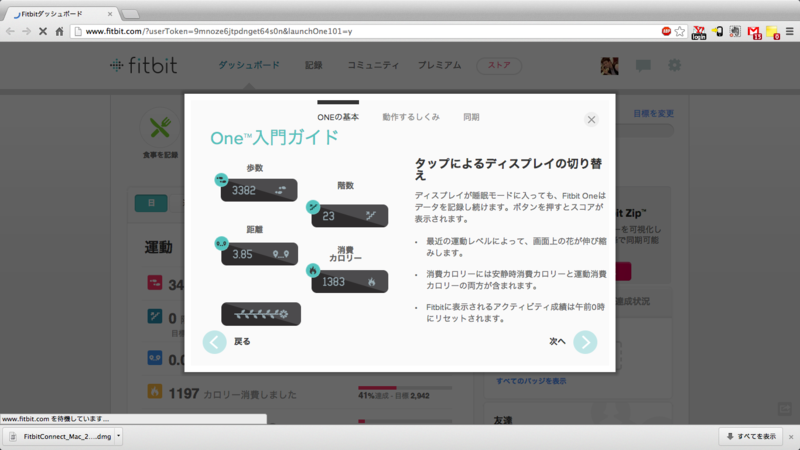Click the calories display showing 1383

[350, 282]
